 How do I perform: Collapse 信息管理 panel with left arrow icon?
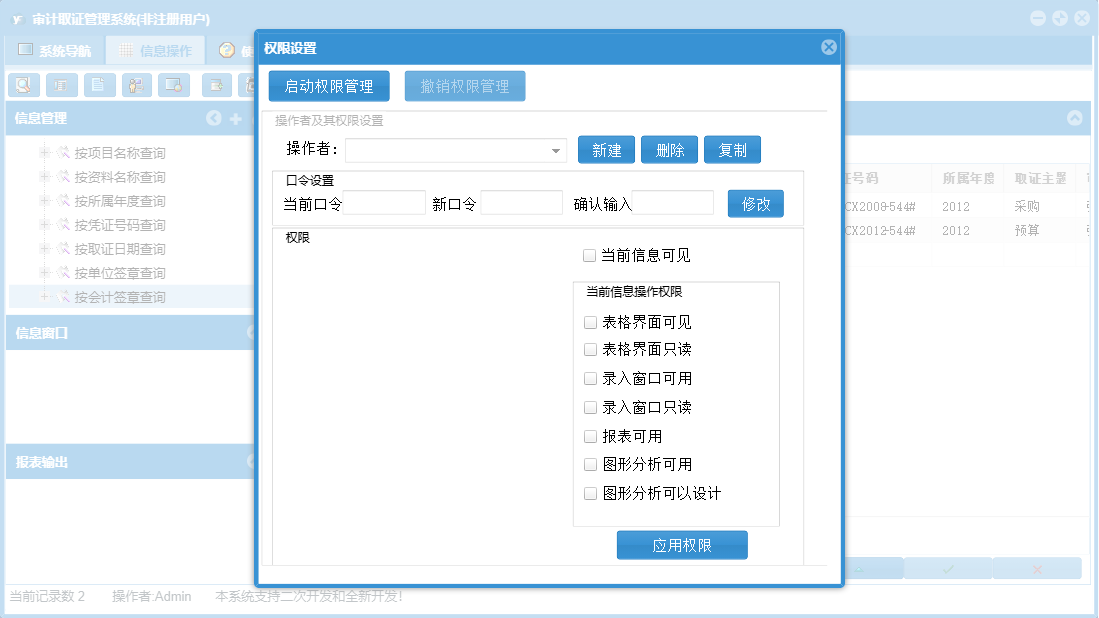click(214, 118)
